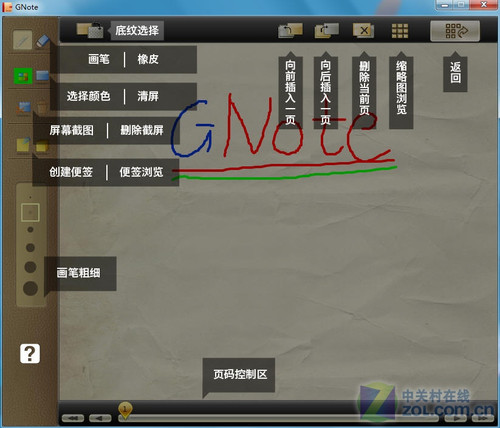Insert a page before current page icon
Viewport: 500px width, 428px height.
290,31
